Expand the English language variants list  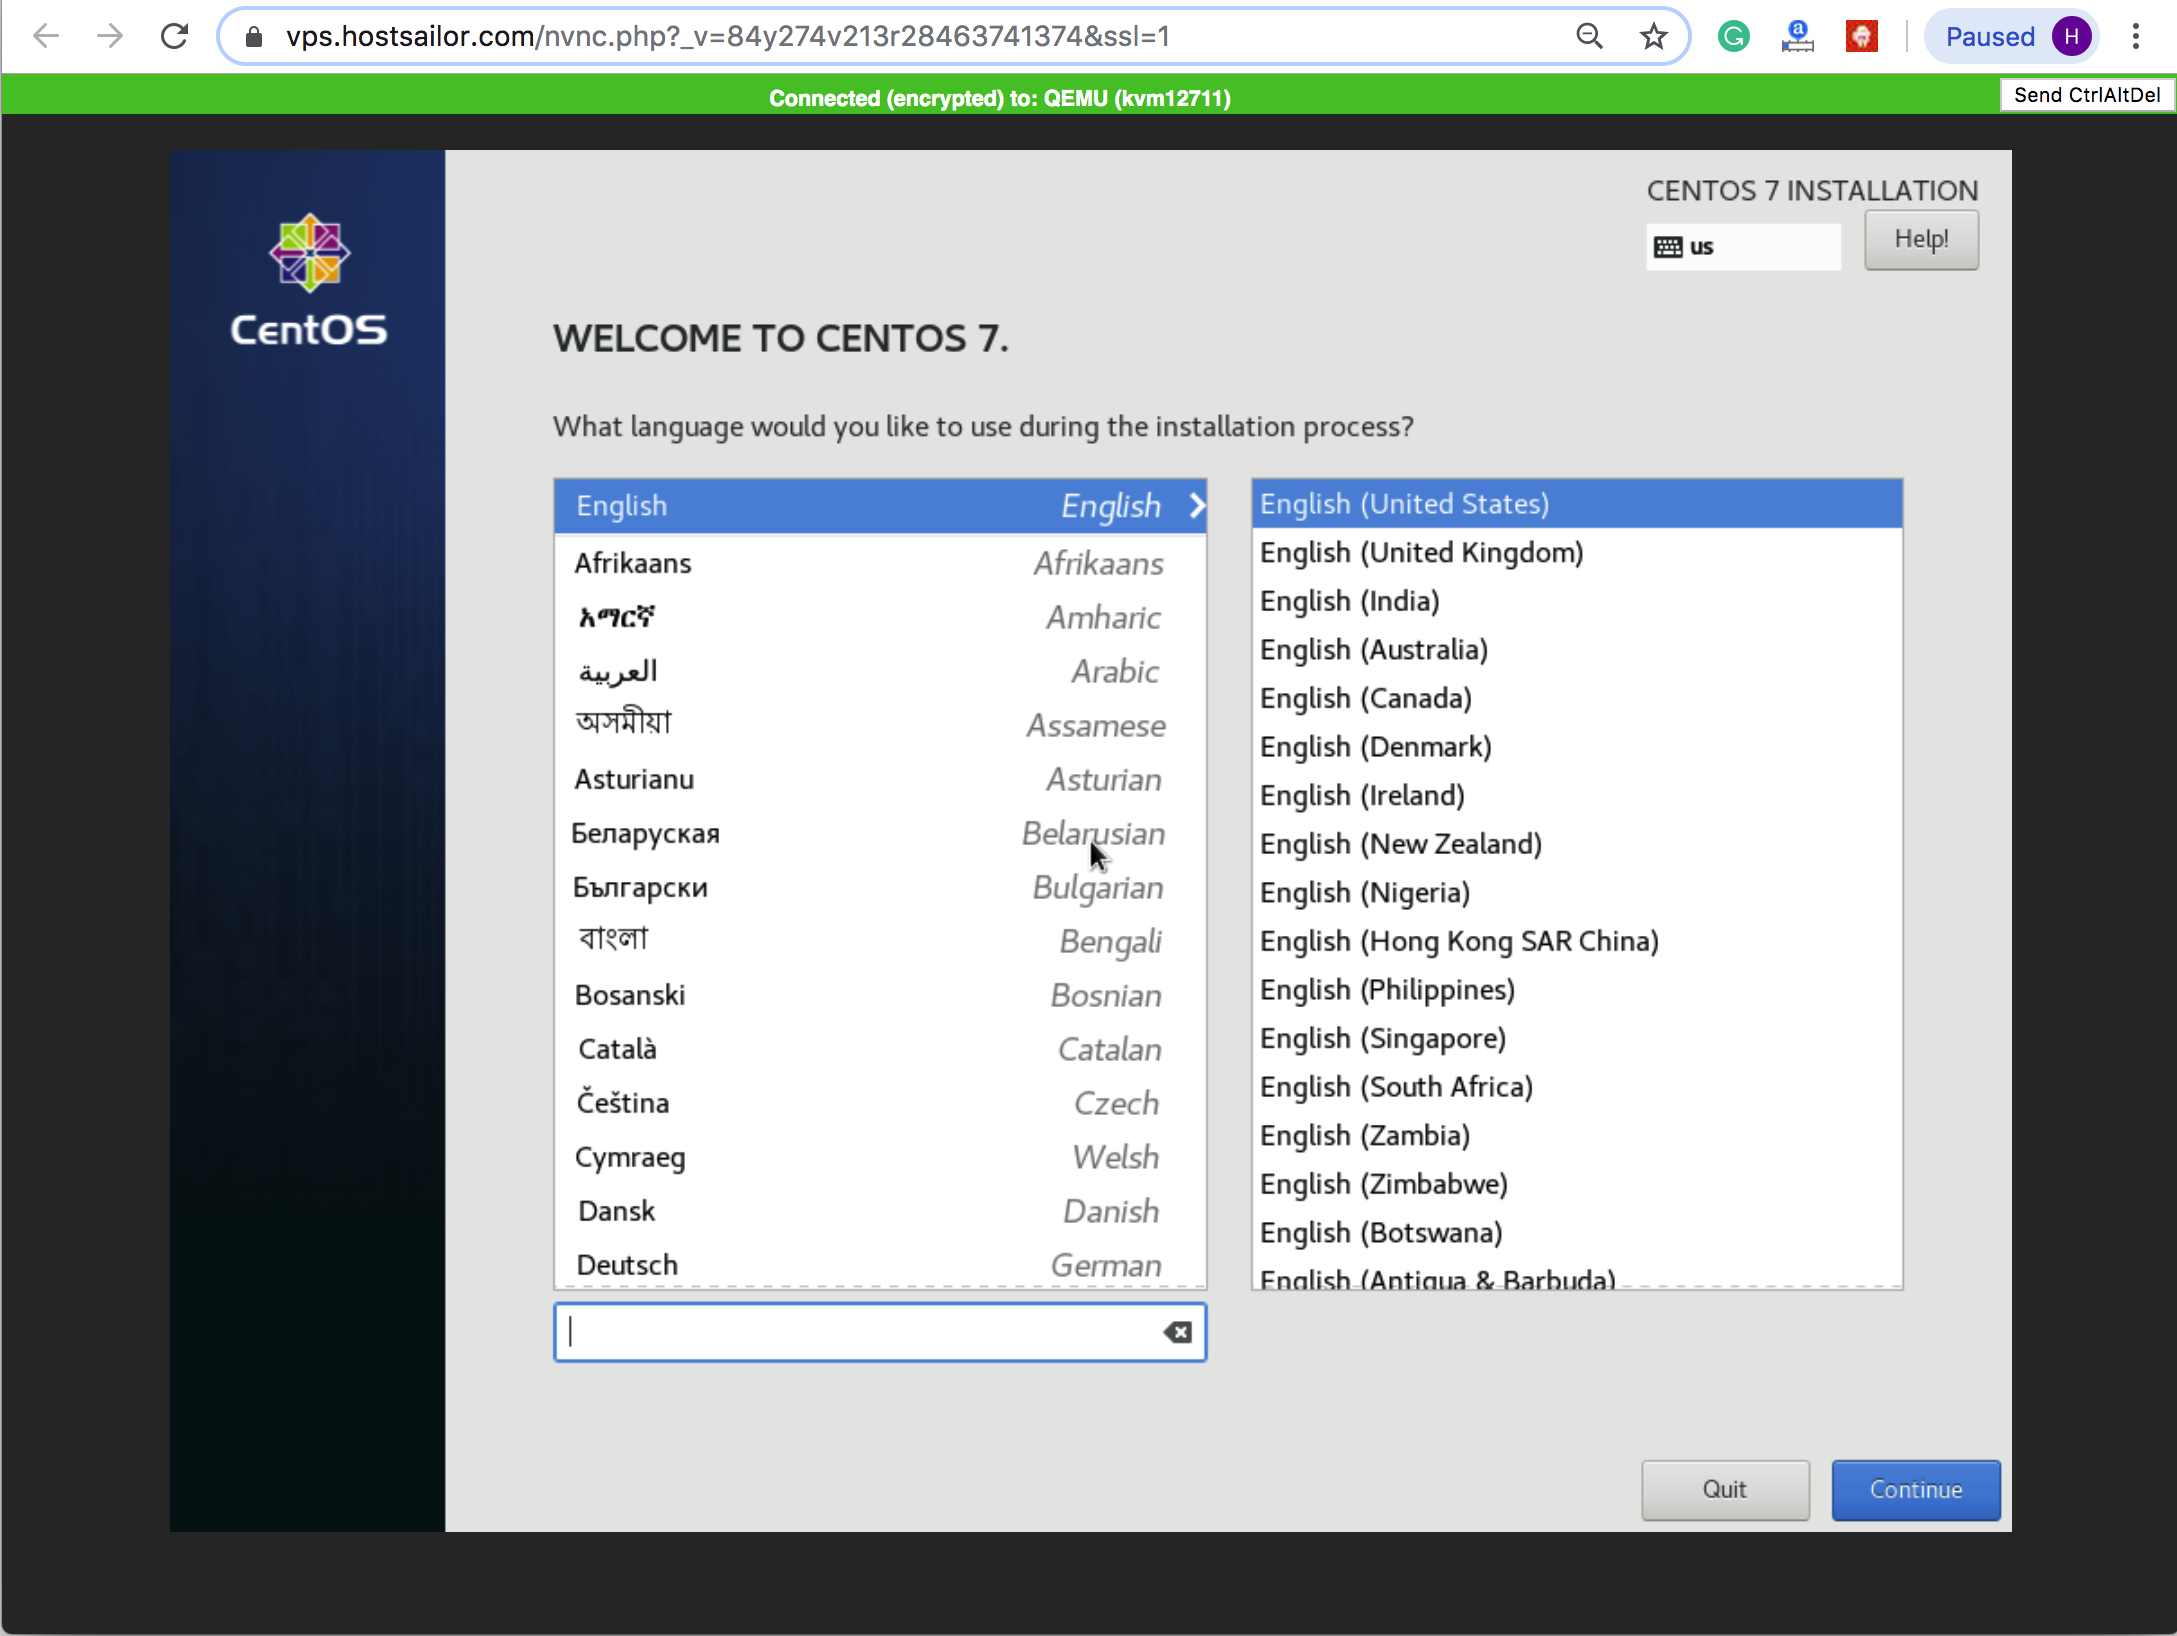(1196, 505)
